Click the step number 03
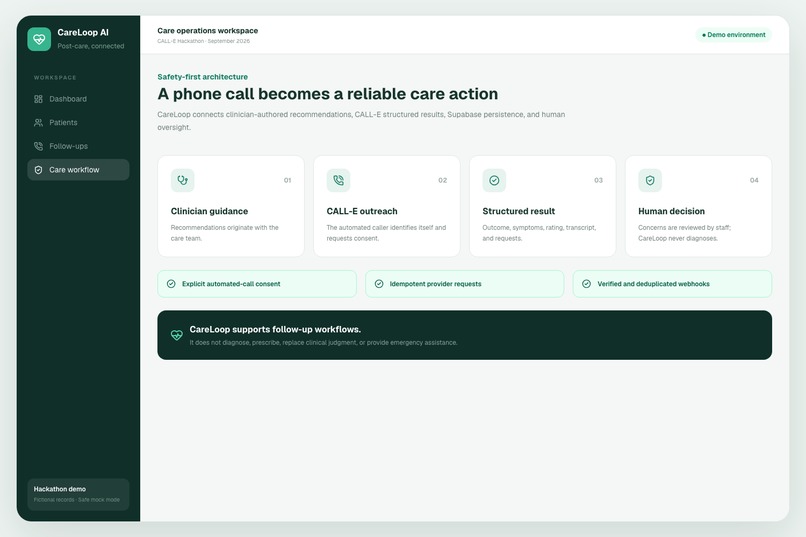This screenshot has width=806, height=537. [x=598, y=180]
